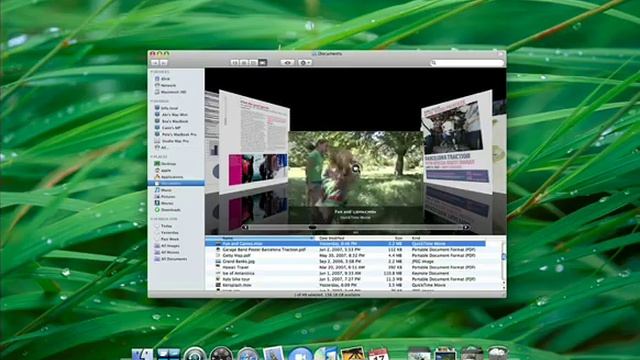
Task: Select the Cover Flow view button
Action: point(262,62)
